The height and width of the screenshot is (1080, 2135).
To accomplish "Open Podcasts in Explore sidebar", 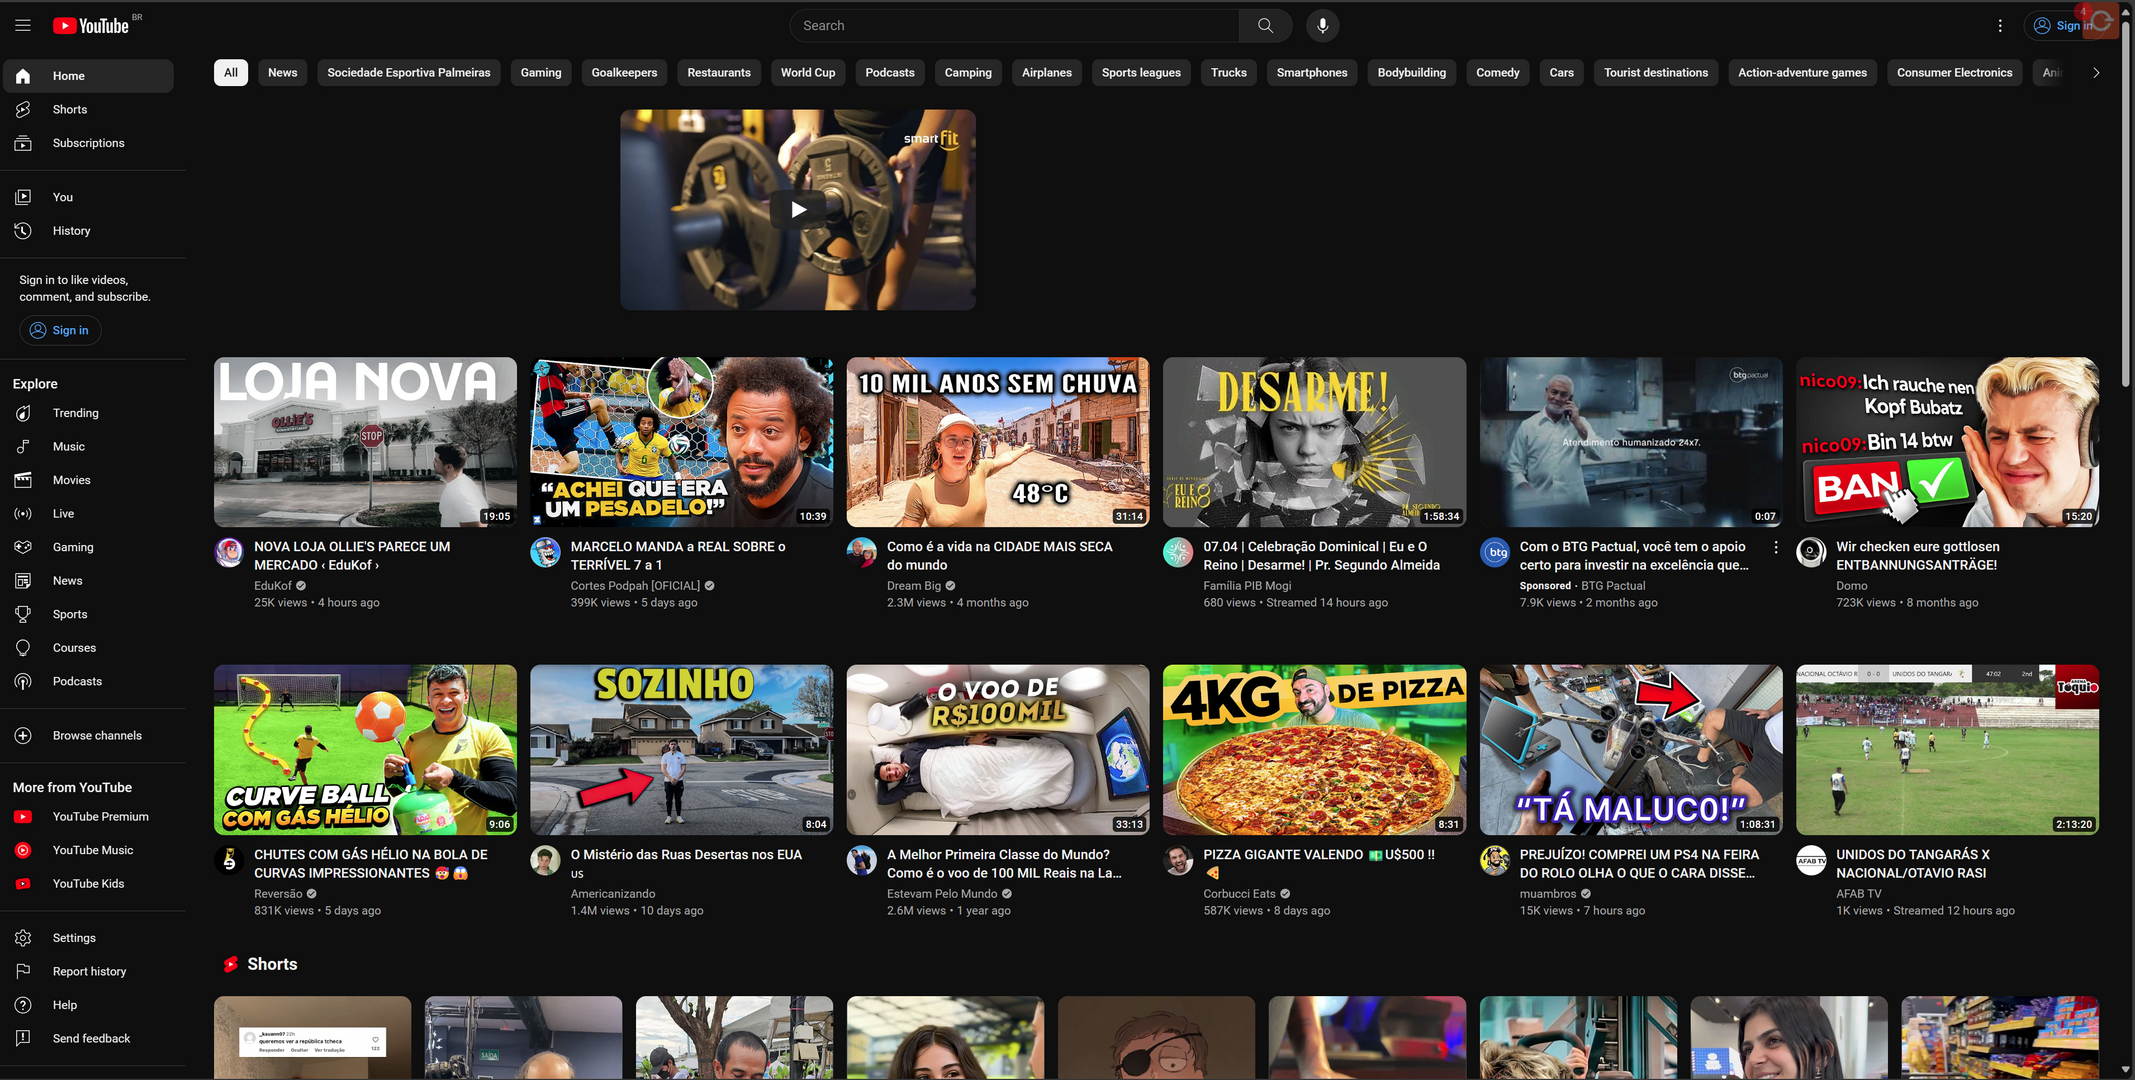I will (x=88, y=681).
